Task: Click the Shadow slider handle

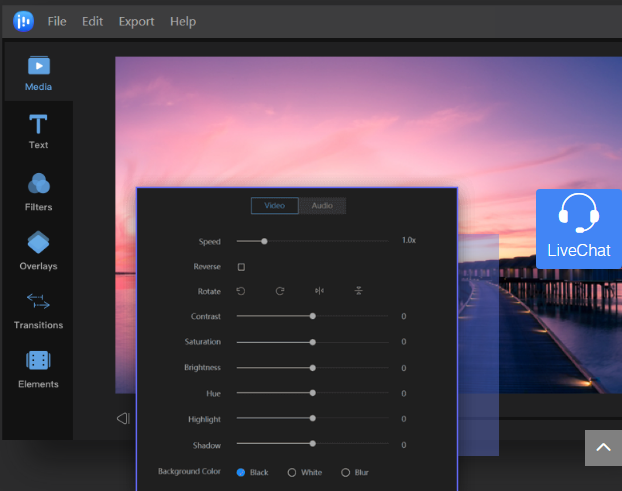Action: [313, 443]
